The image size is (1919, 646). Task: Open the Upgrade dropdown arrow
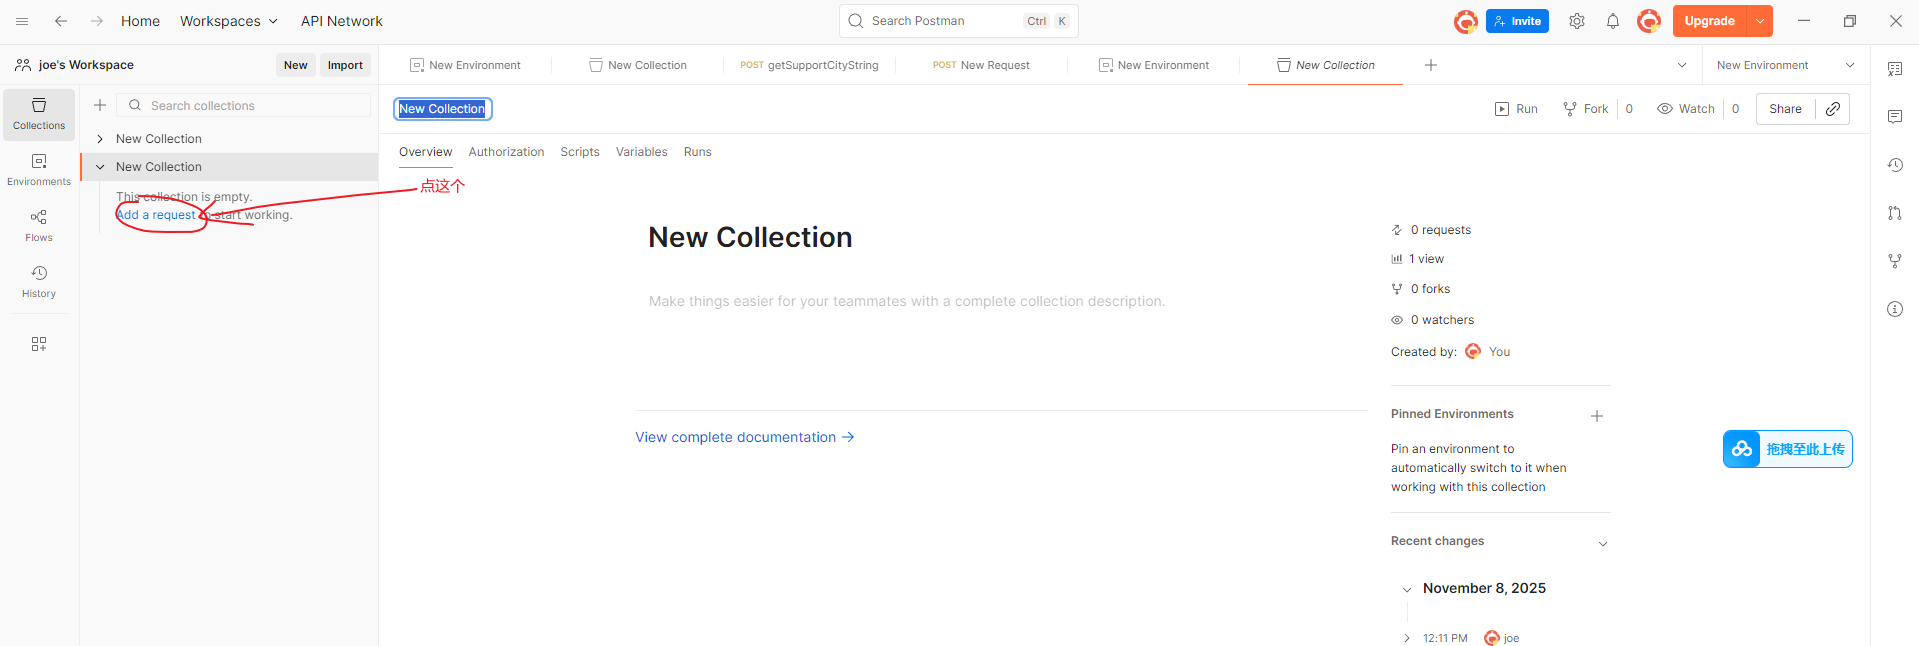[1760, 21]
